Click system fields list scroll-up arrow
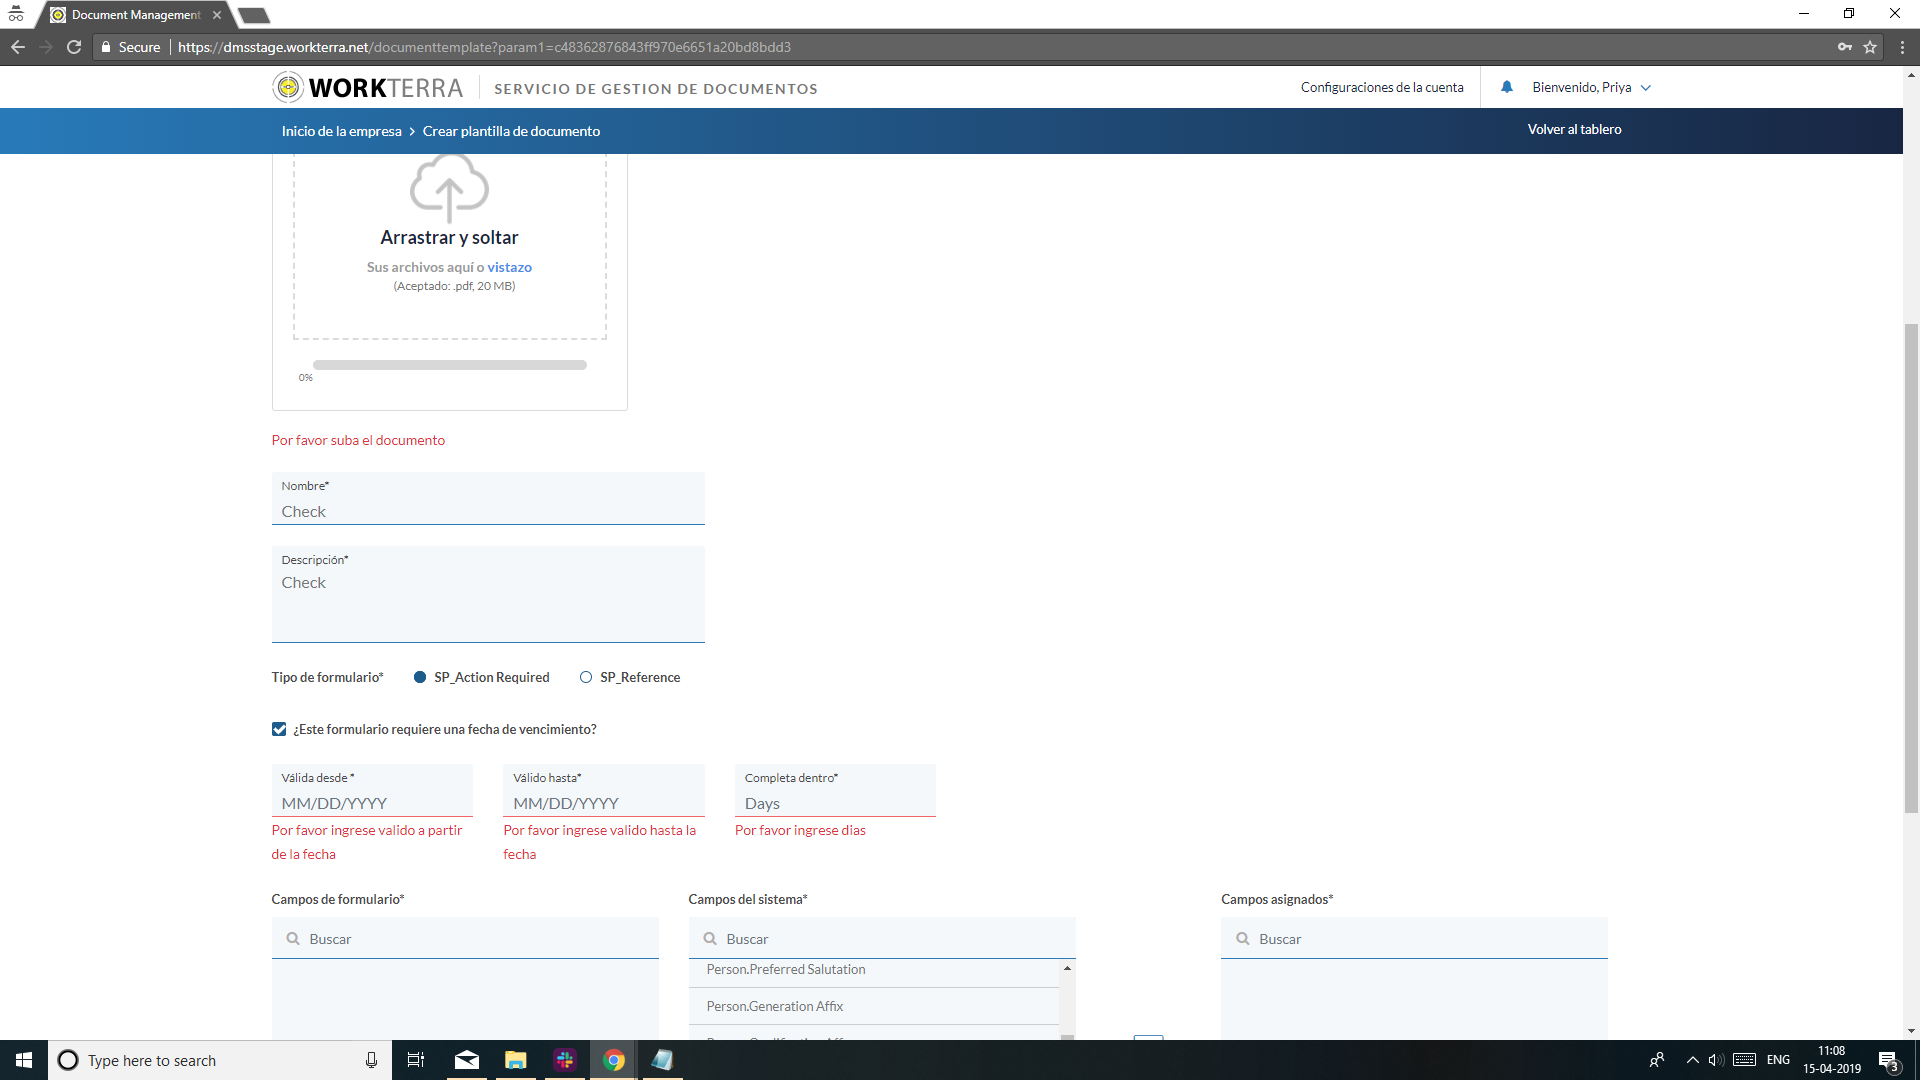The width and height of the screenshot is (1920, 1080). click(1067, 968)
